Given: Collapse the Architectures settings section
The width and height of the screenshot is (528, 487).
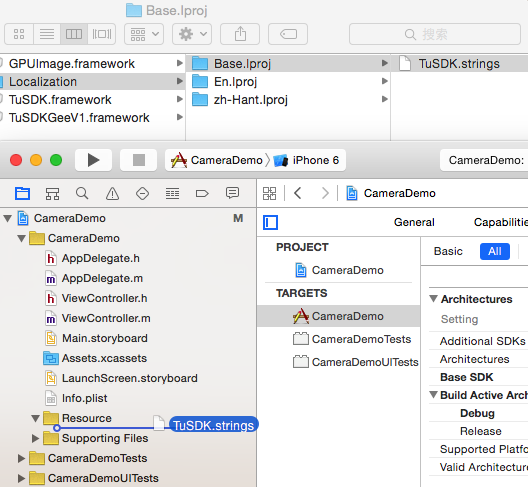Looking at the screenshot, I should click(433, 299).
